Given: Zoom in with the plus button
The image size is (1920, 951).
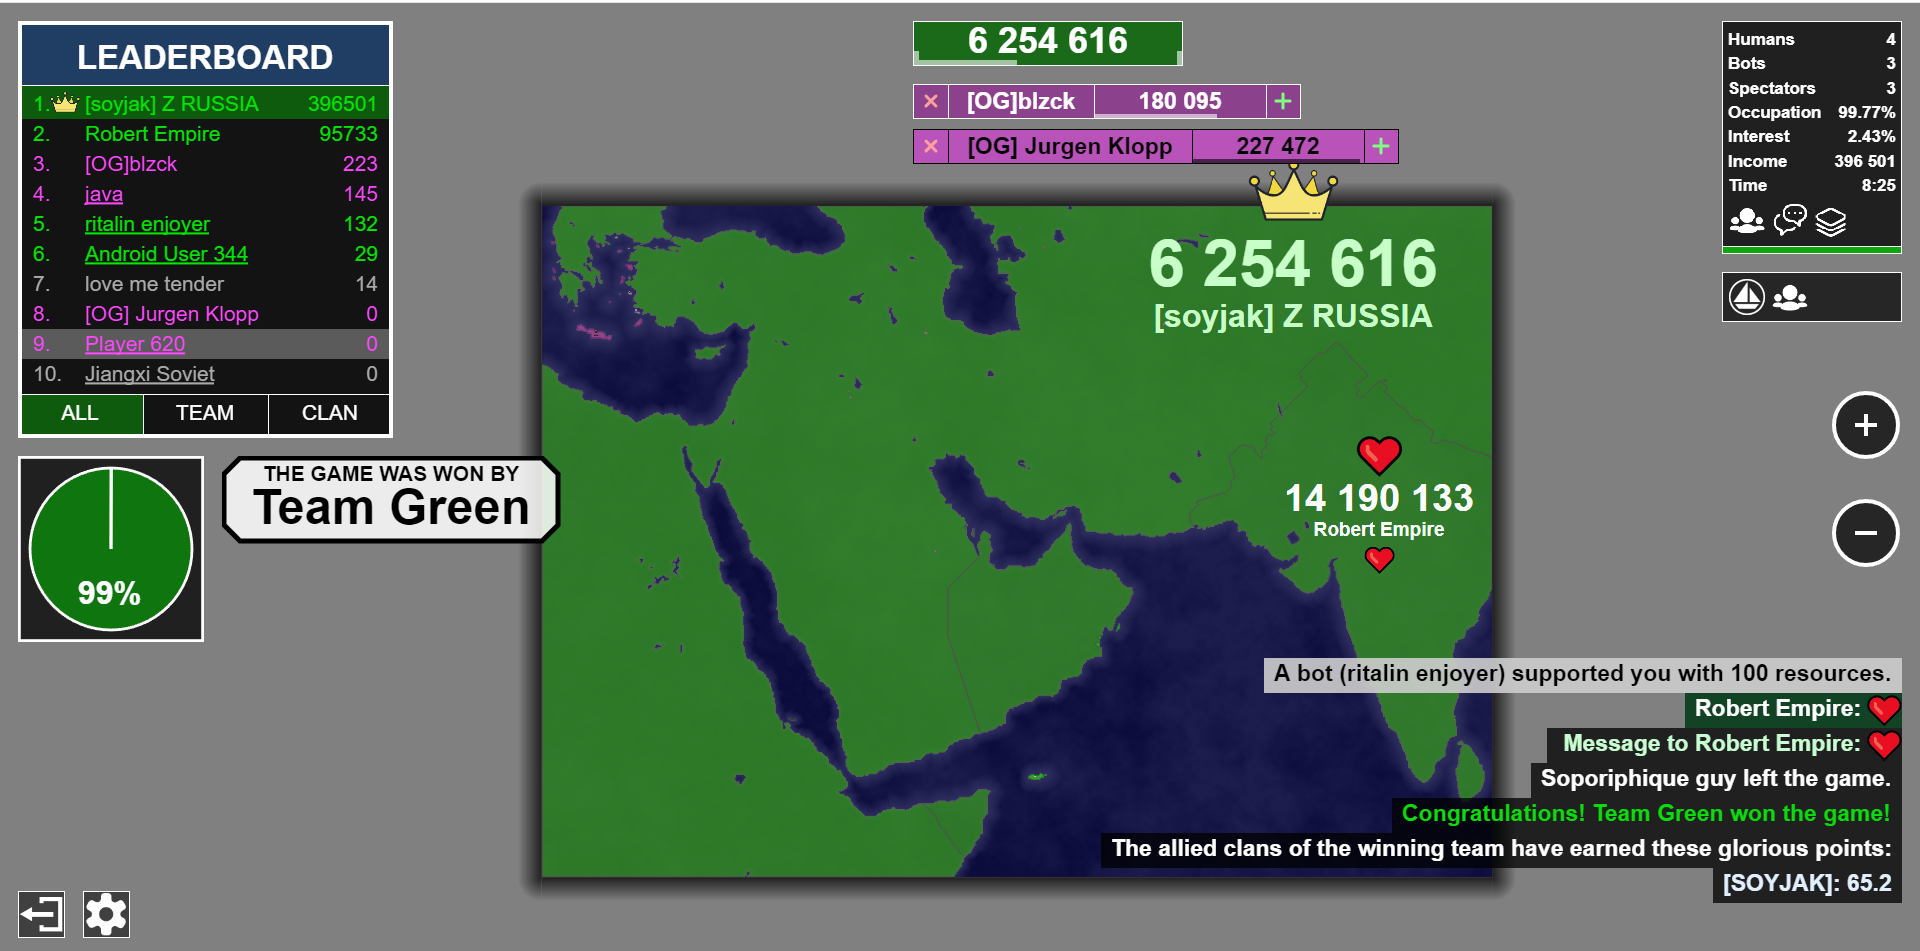Looking at the screenshot, I should click(1865, 425).
